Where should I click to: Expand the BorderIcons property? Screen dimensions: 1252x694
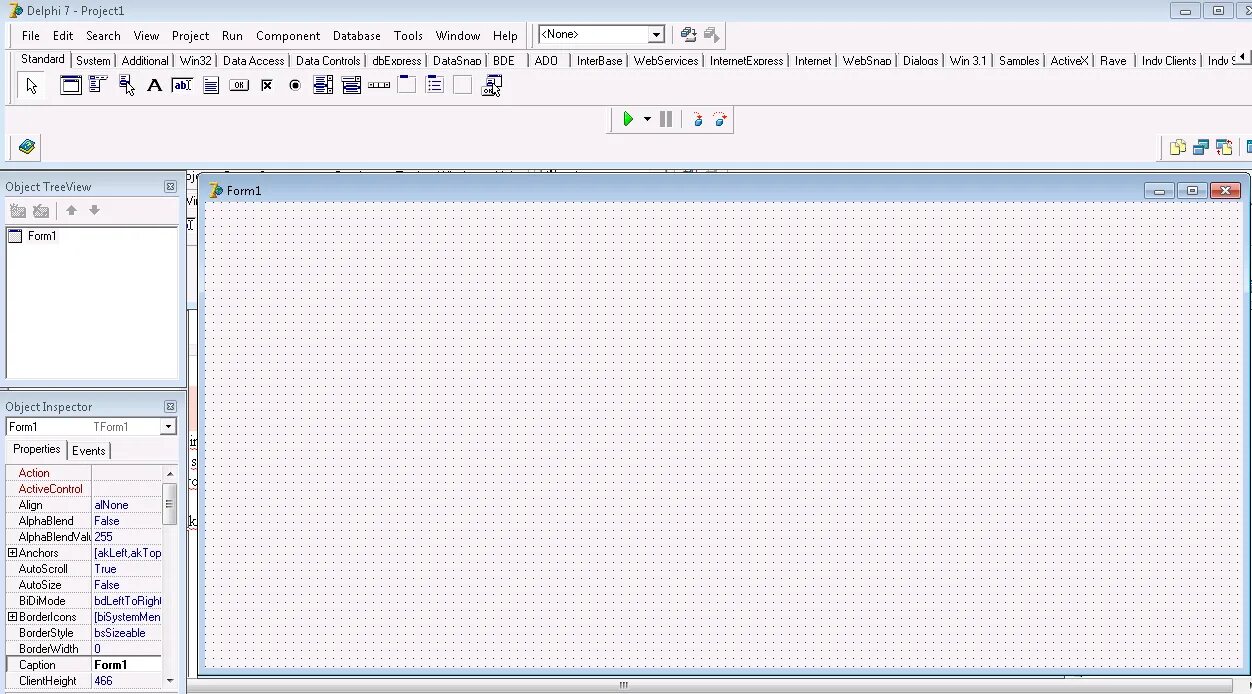click(x=12, y=617)
